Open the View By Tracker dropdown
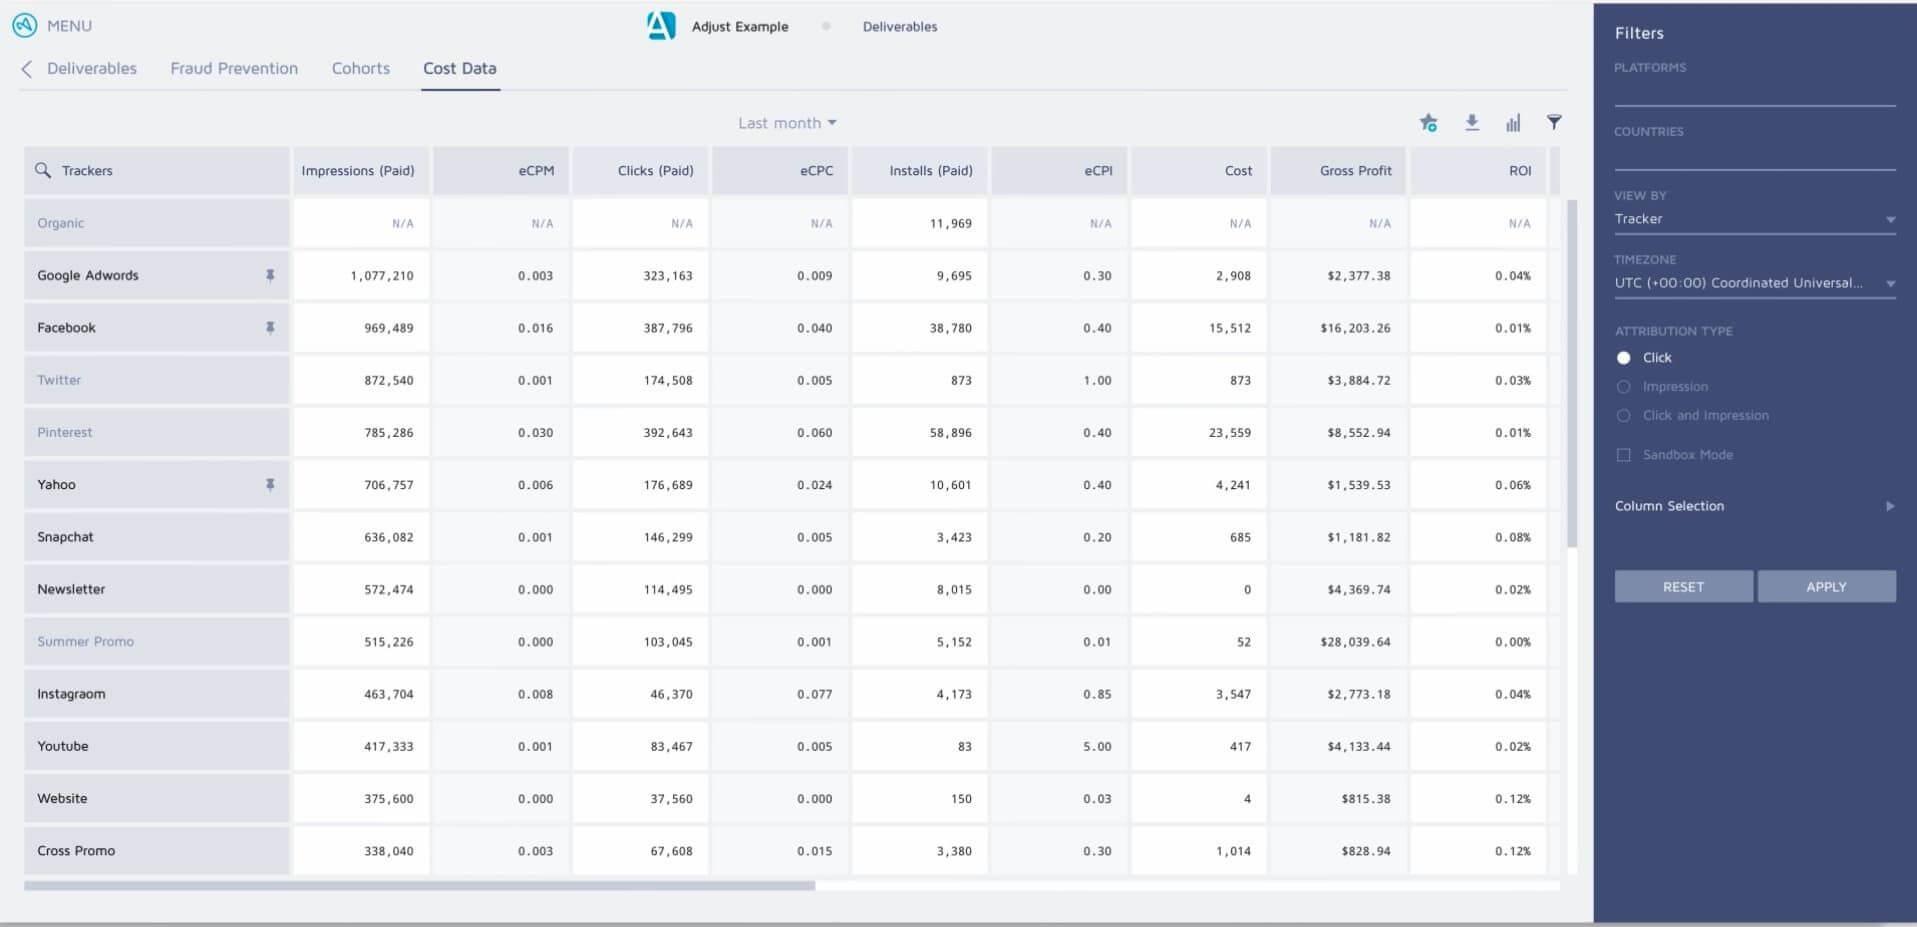1917x927 pixels. click(1755, 219)
